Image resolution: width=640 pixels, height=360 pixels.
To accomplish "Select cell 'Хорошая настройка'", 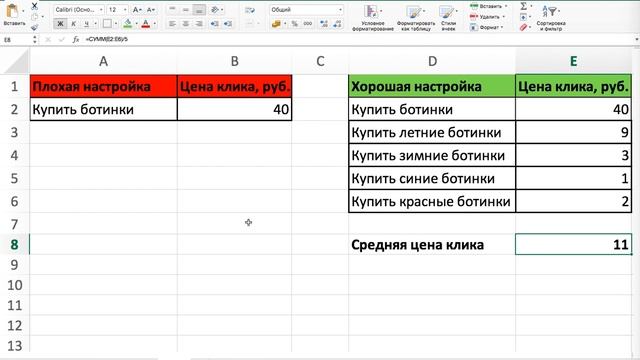I will [432, 86].
